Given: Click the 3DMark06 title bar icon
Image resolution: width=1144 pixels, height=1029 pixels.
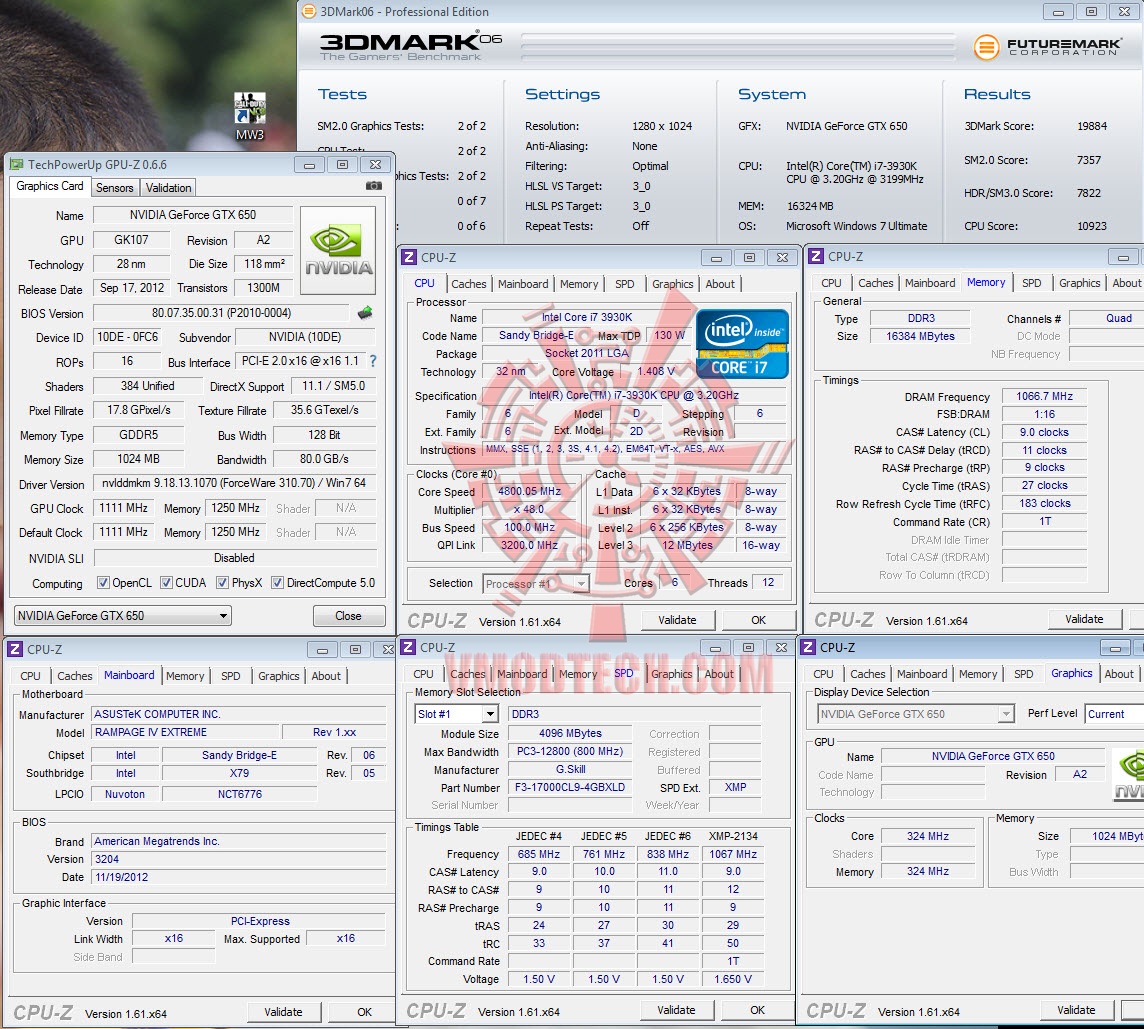Looking at the screenshot, I should pyautogui.click(x=309, y=11).
